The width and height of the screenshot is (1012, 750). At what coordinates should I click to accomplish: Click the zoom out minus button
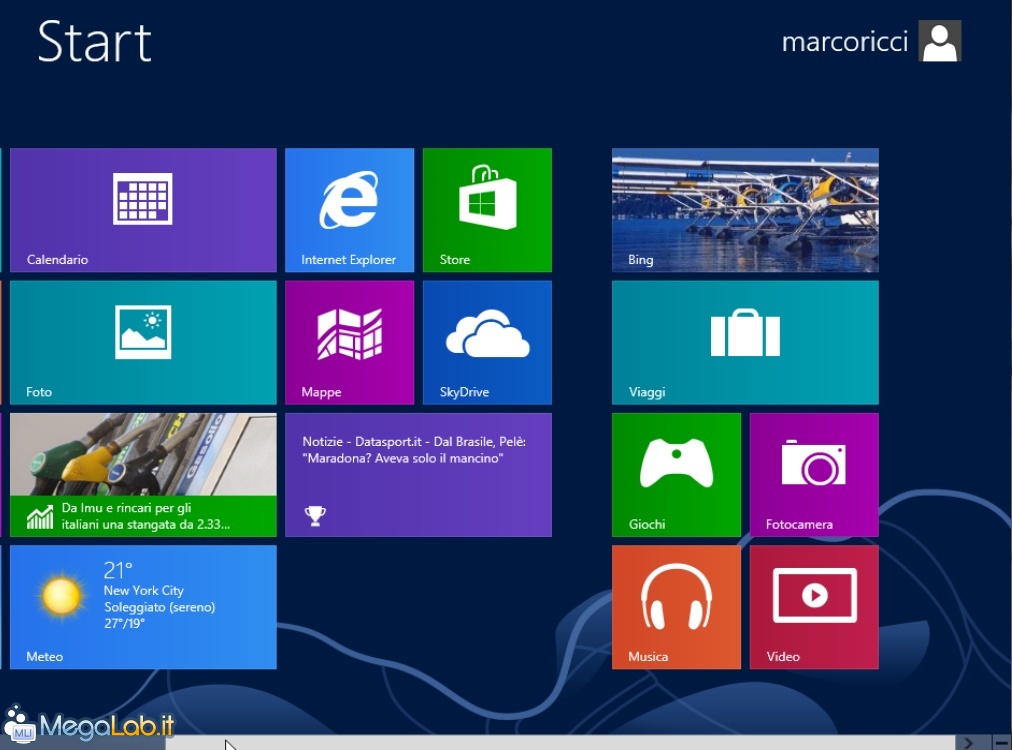1002,743
